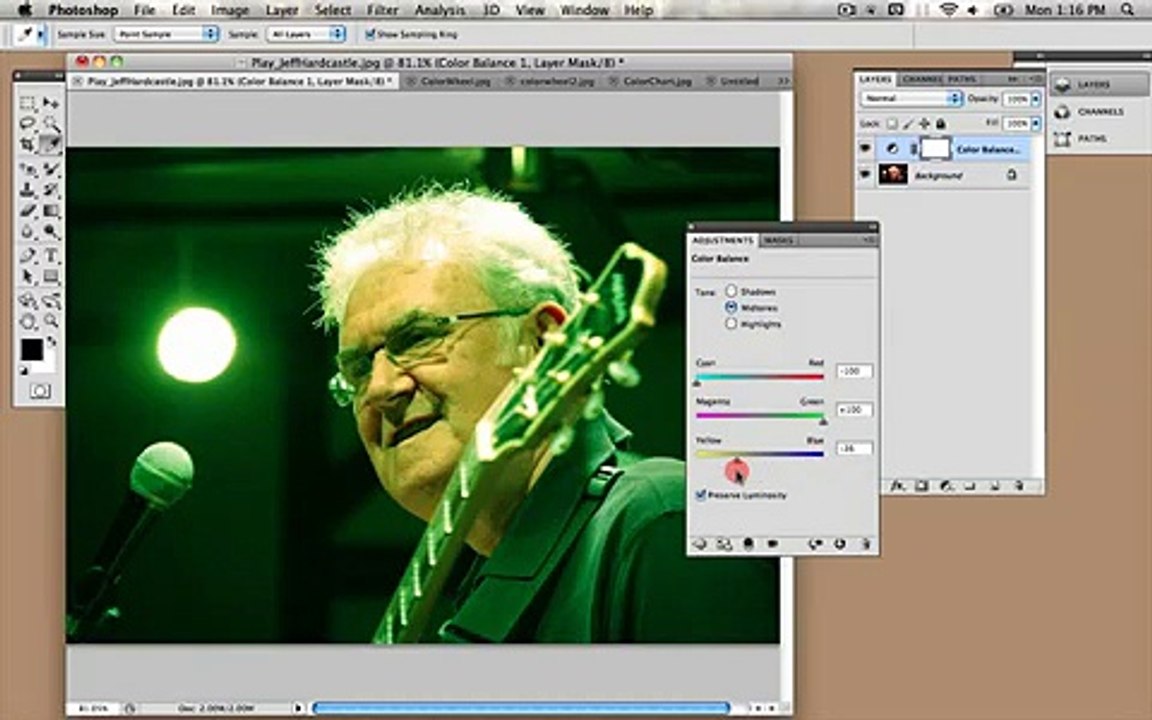Select the 3D Rotate tool
1152x720 pixels.
(x=28, y=300)
